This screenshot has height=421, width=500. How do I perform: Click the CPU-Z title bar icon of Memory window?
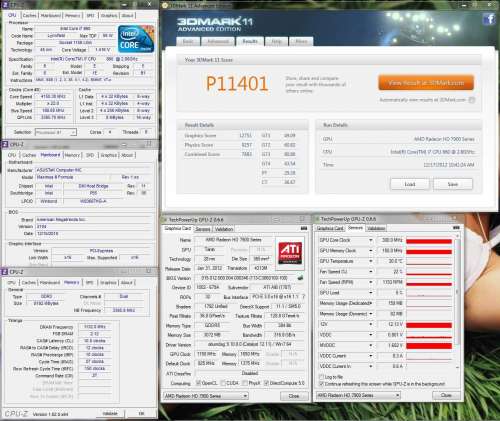pos(5,272)
